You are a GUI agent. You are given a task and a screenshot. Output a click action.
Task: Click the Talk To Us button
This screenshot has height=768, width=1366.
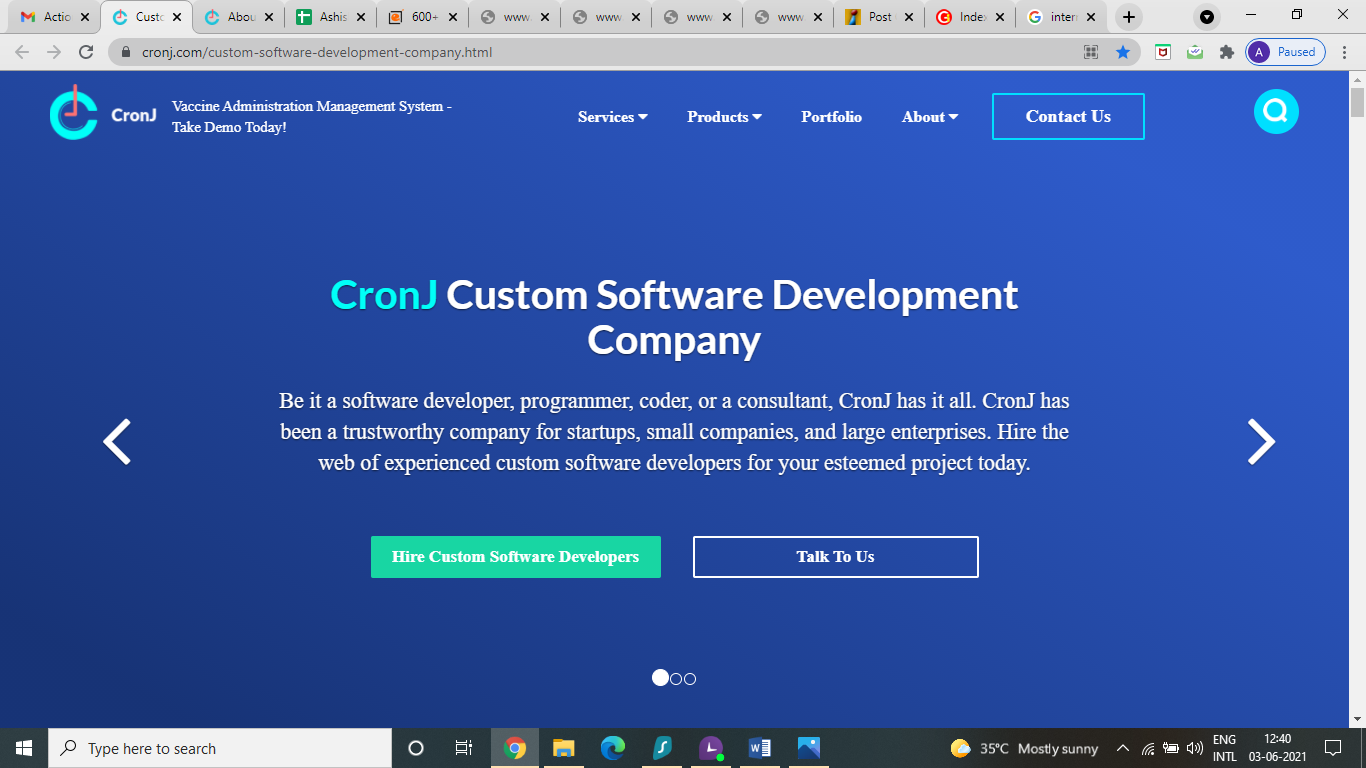[835, 557]
